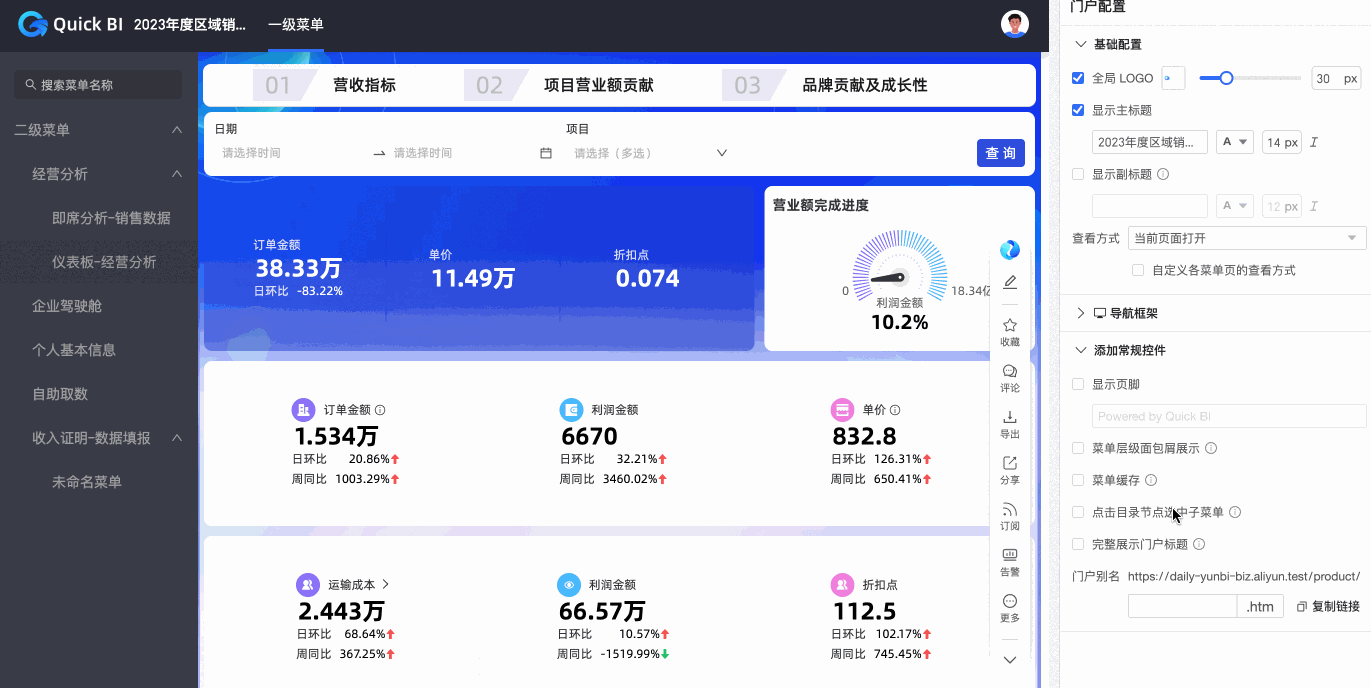Collapse the 二级菜单 sidebar group
The width and height of the screenshot is (1371, 688).
click(x=177, y=130)
